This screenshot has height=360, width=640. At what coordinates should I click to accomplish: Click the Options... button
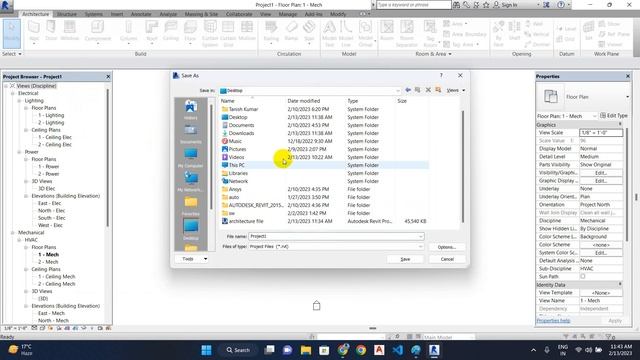coord(447,247)
